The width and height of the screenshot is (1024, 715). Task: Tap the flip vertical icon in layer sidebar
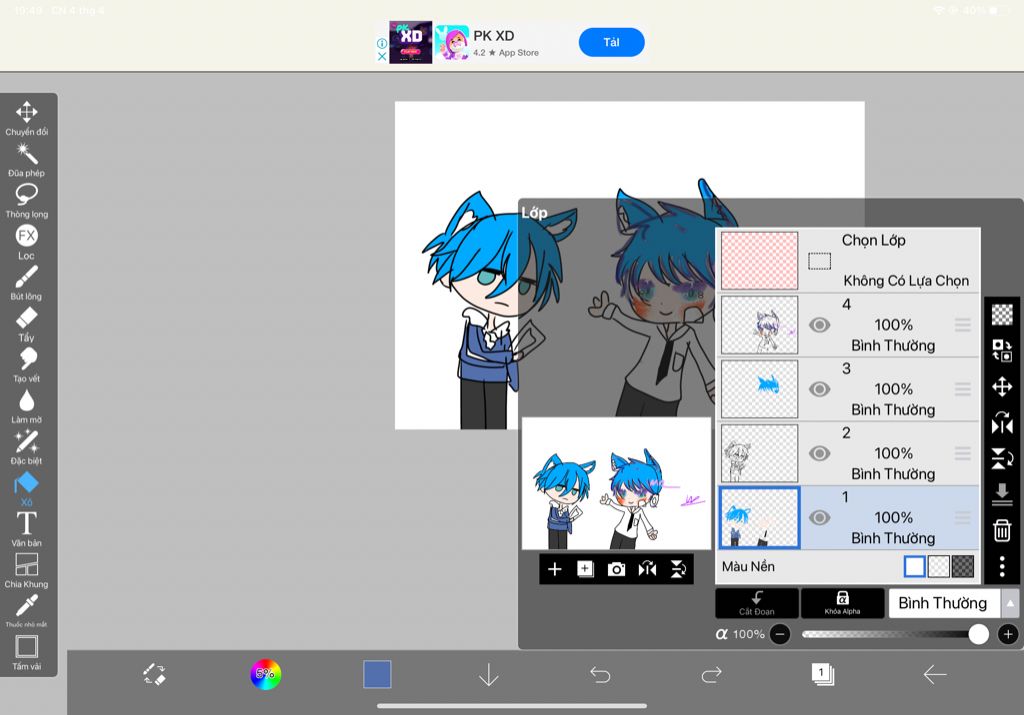click(1002, 458)
